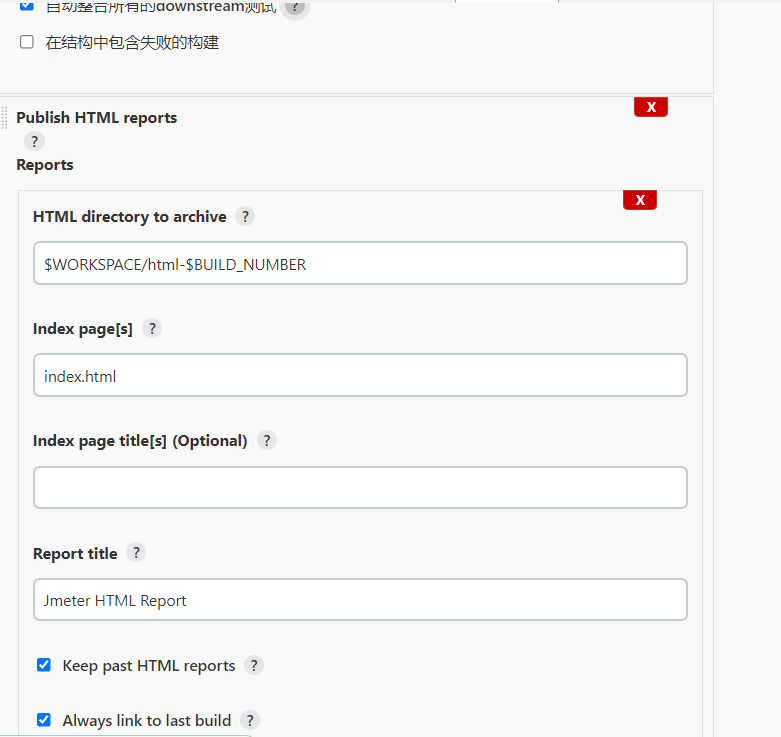
Task: Focus the index.html Index pages input
Action: coord(360,376)
